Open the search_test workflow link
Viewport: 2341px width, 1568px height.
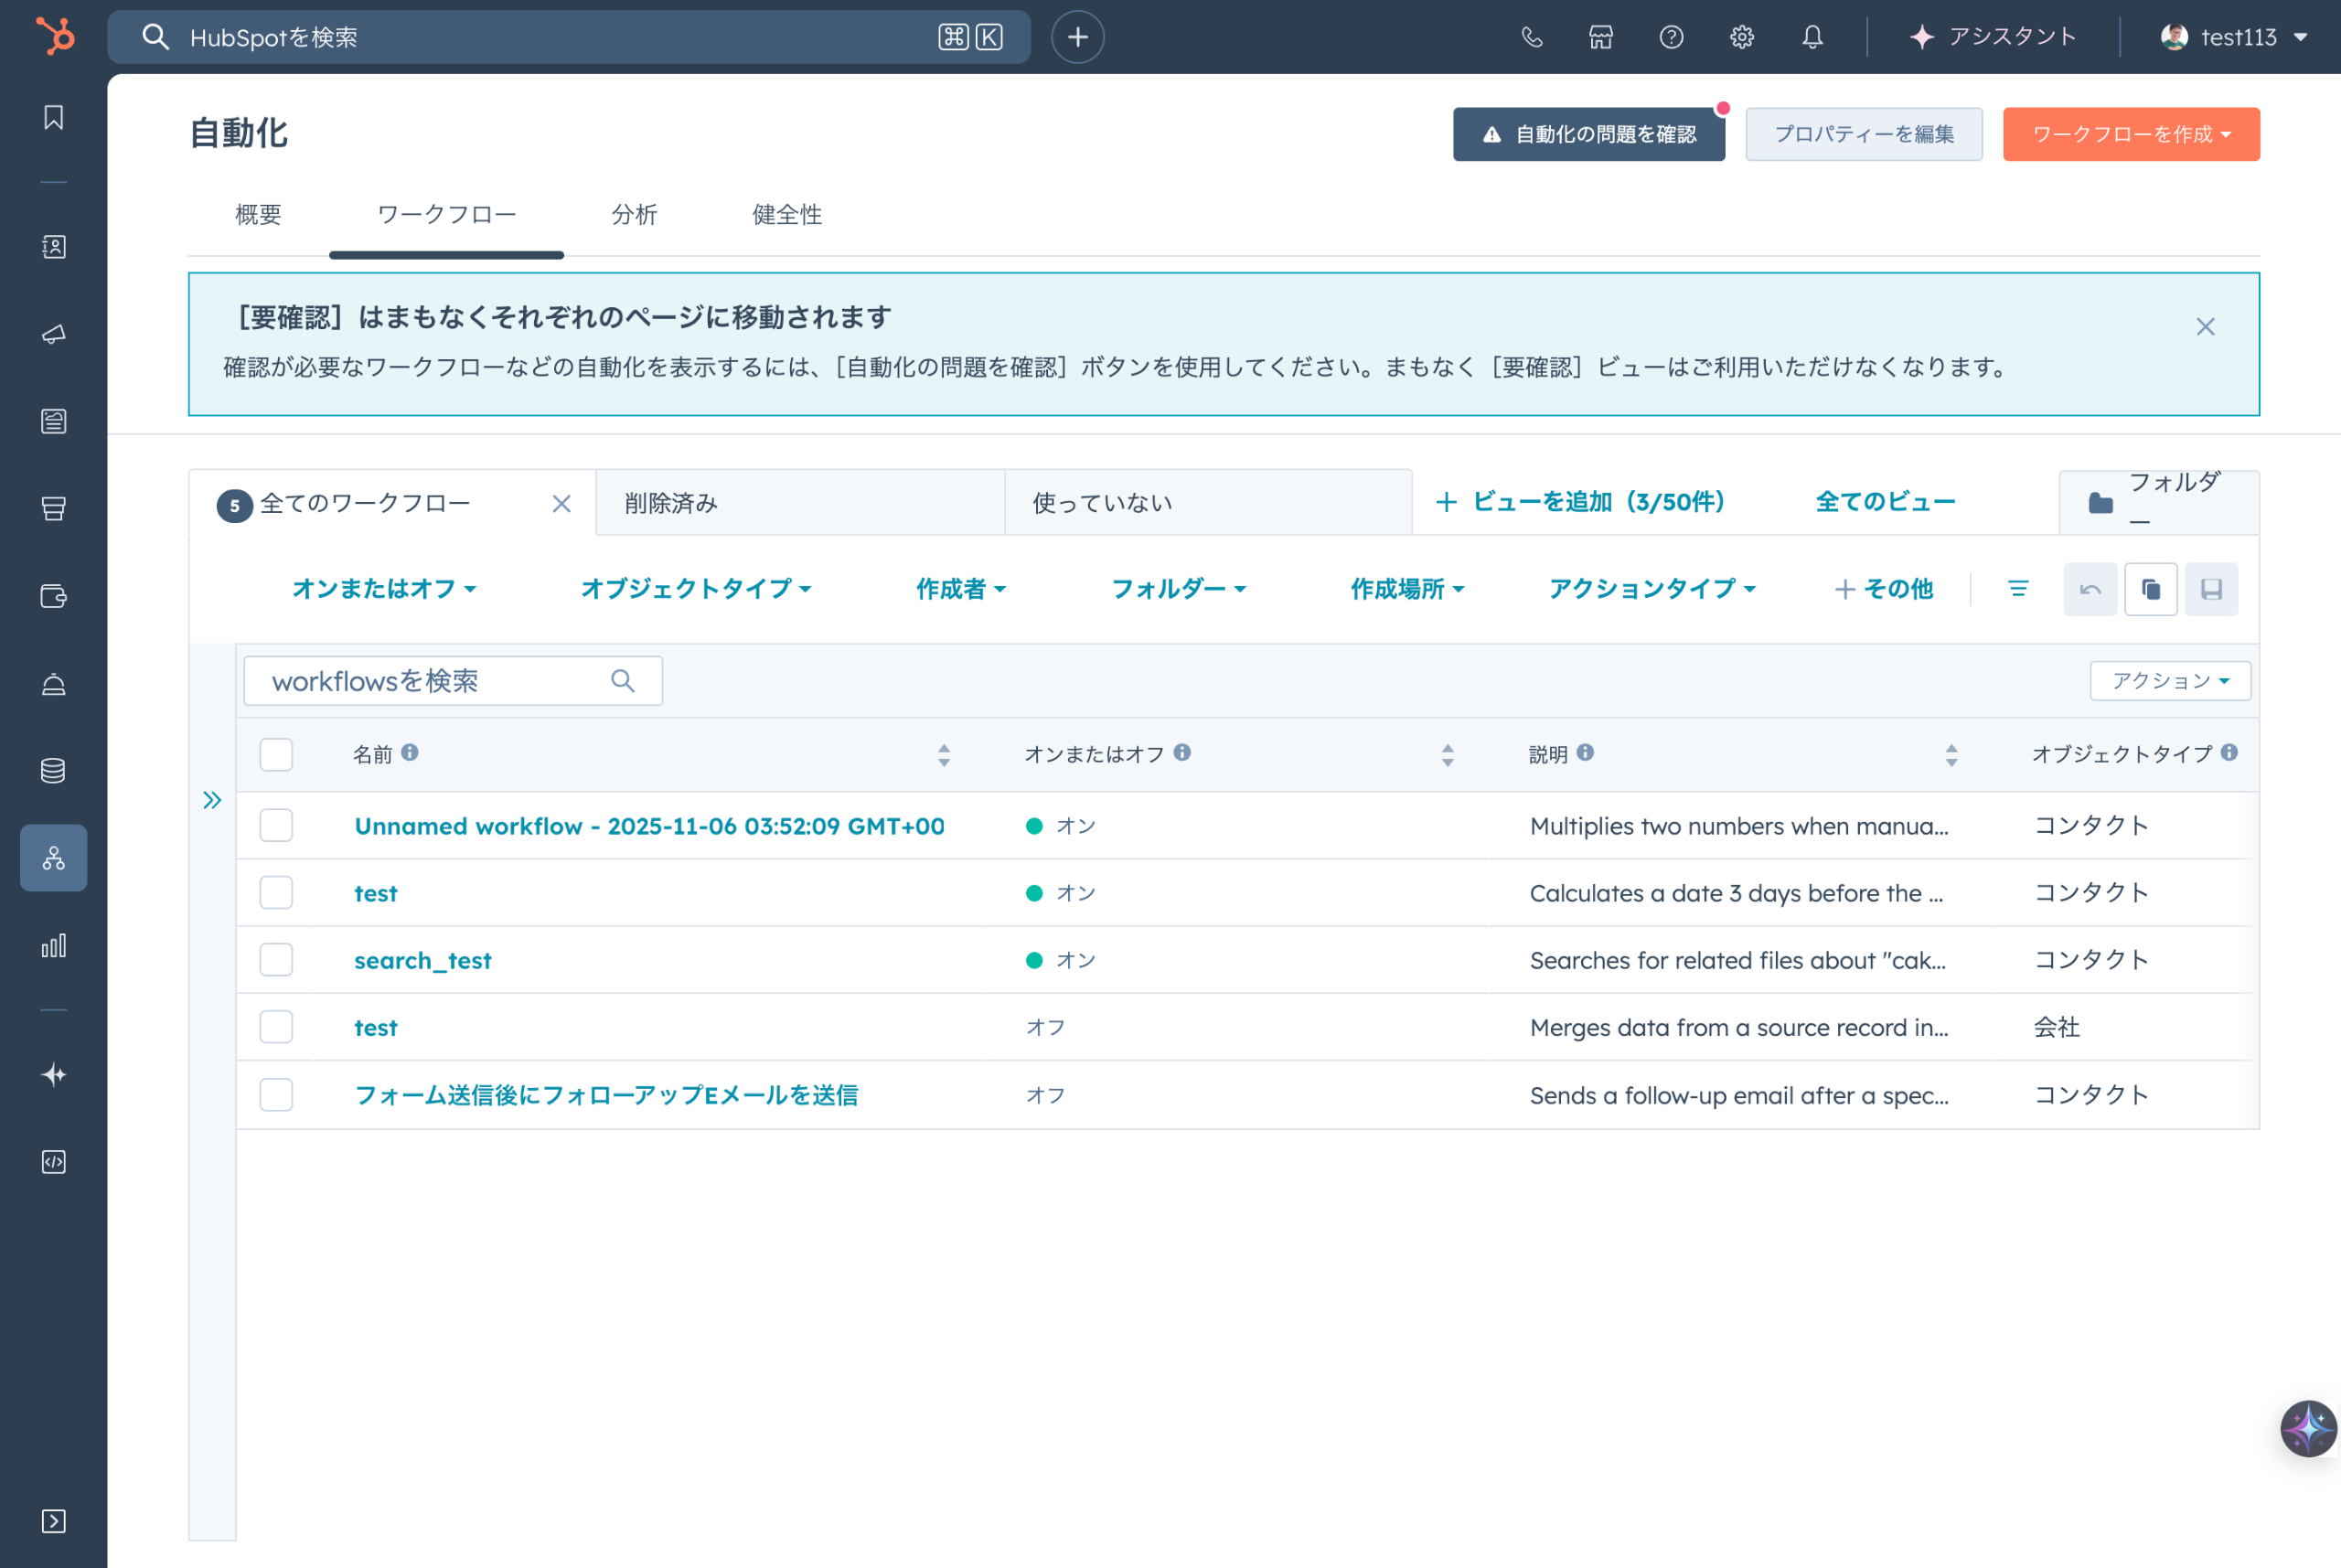(423, 960)
